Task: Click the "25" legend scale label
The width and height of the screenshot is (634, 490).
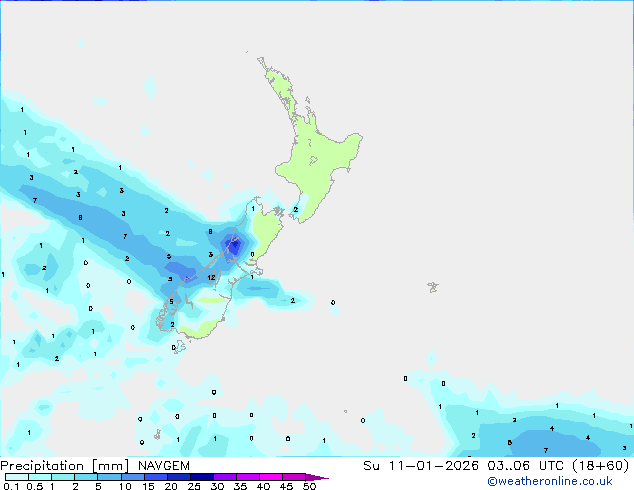Action: (194, 486)
